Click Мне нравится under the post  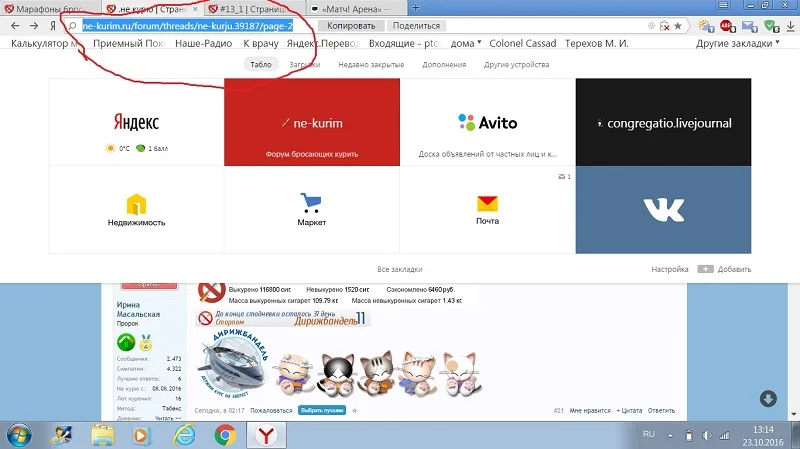pyautogui.click(x=590, y=410)
